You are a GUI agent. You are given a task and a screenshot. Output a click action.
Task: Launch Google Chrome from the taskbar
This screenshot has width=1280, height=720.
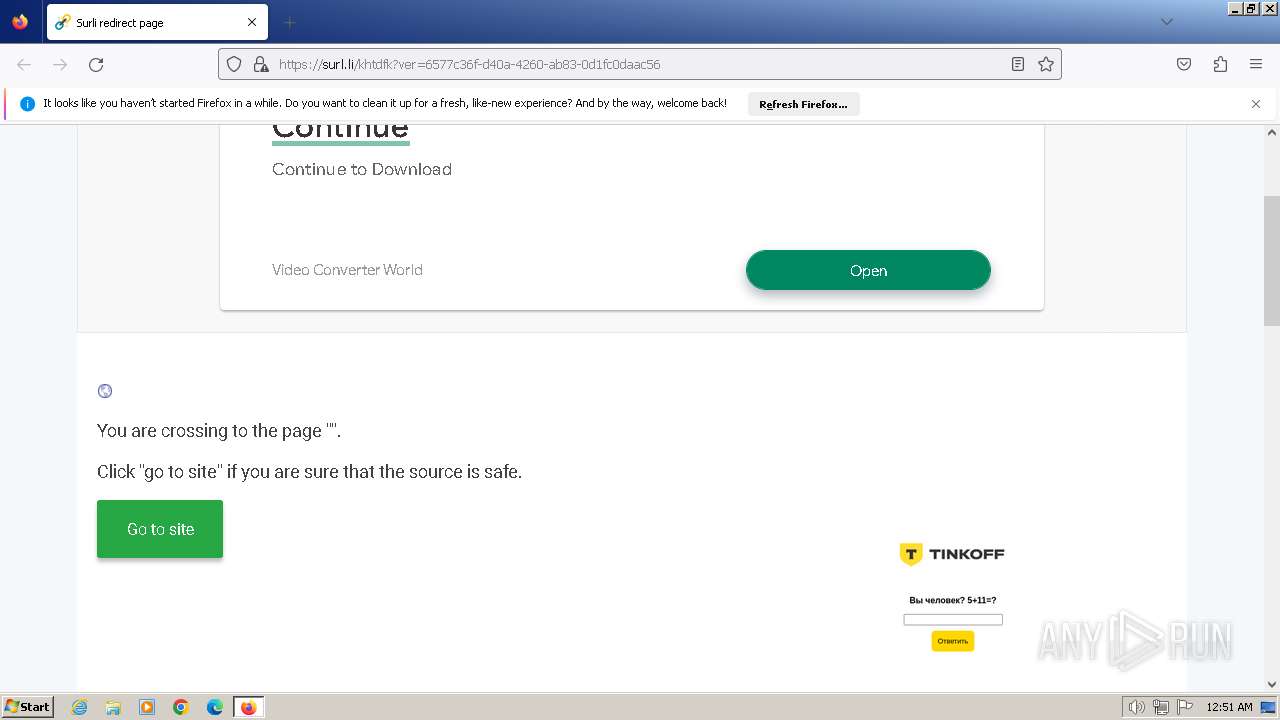[181, 707]
